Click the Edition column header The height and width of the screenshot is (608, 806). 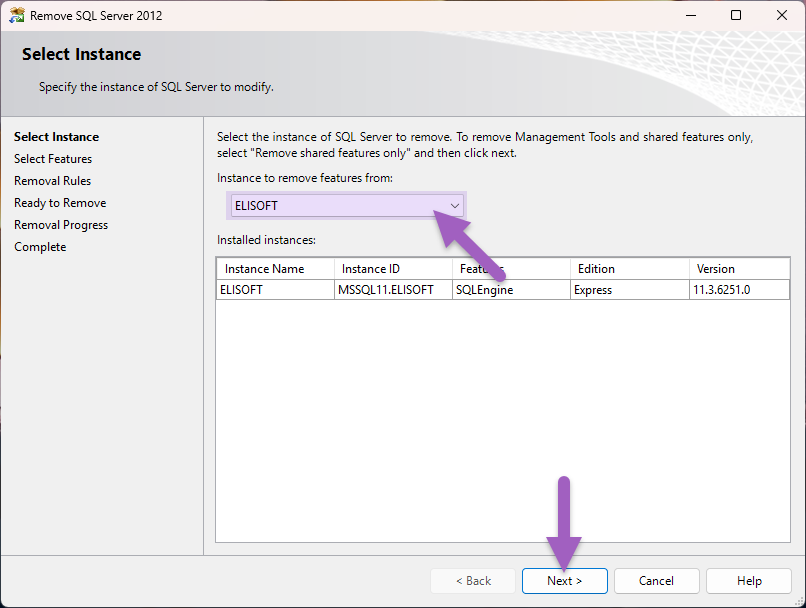tap(630, 269)
